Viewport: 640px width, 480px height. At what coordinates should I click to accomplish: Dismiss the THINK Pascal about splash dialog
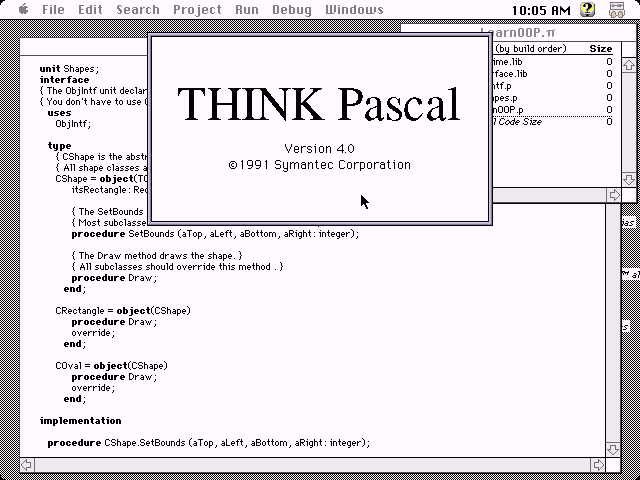(320, 129)
